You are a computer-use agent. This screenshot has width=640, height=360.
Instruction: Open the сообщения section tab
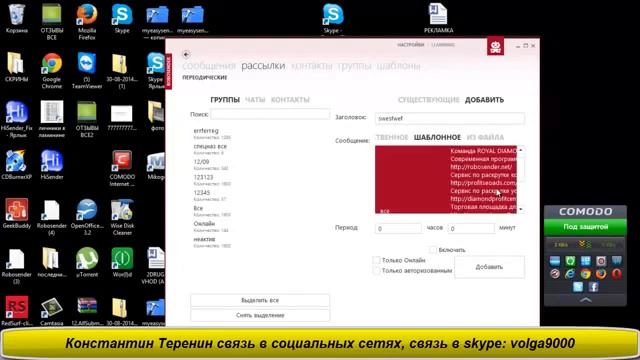(x=209, y=66)
